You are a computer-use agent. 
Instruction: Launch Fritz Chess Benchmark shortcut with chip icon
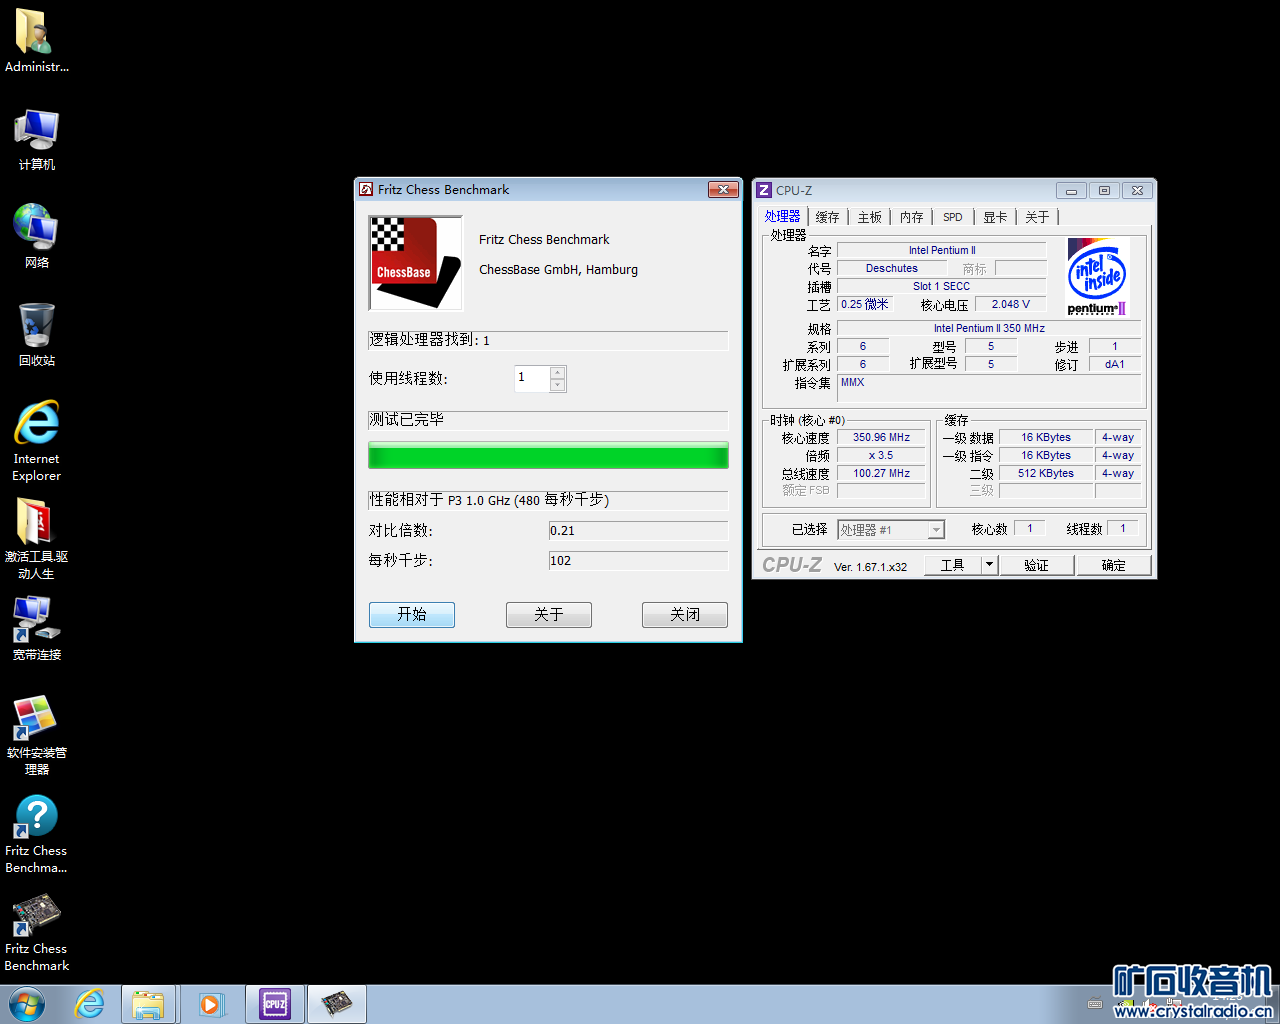pos(36,932)
